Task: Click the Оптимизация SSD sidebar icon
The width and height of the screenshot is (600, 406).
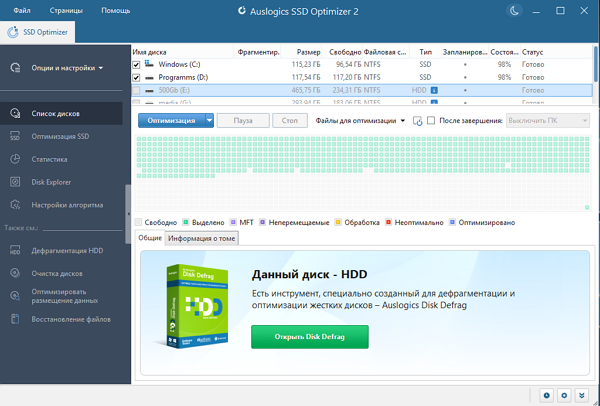Action: click(15, 136)
